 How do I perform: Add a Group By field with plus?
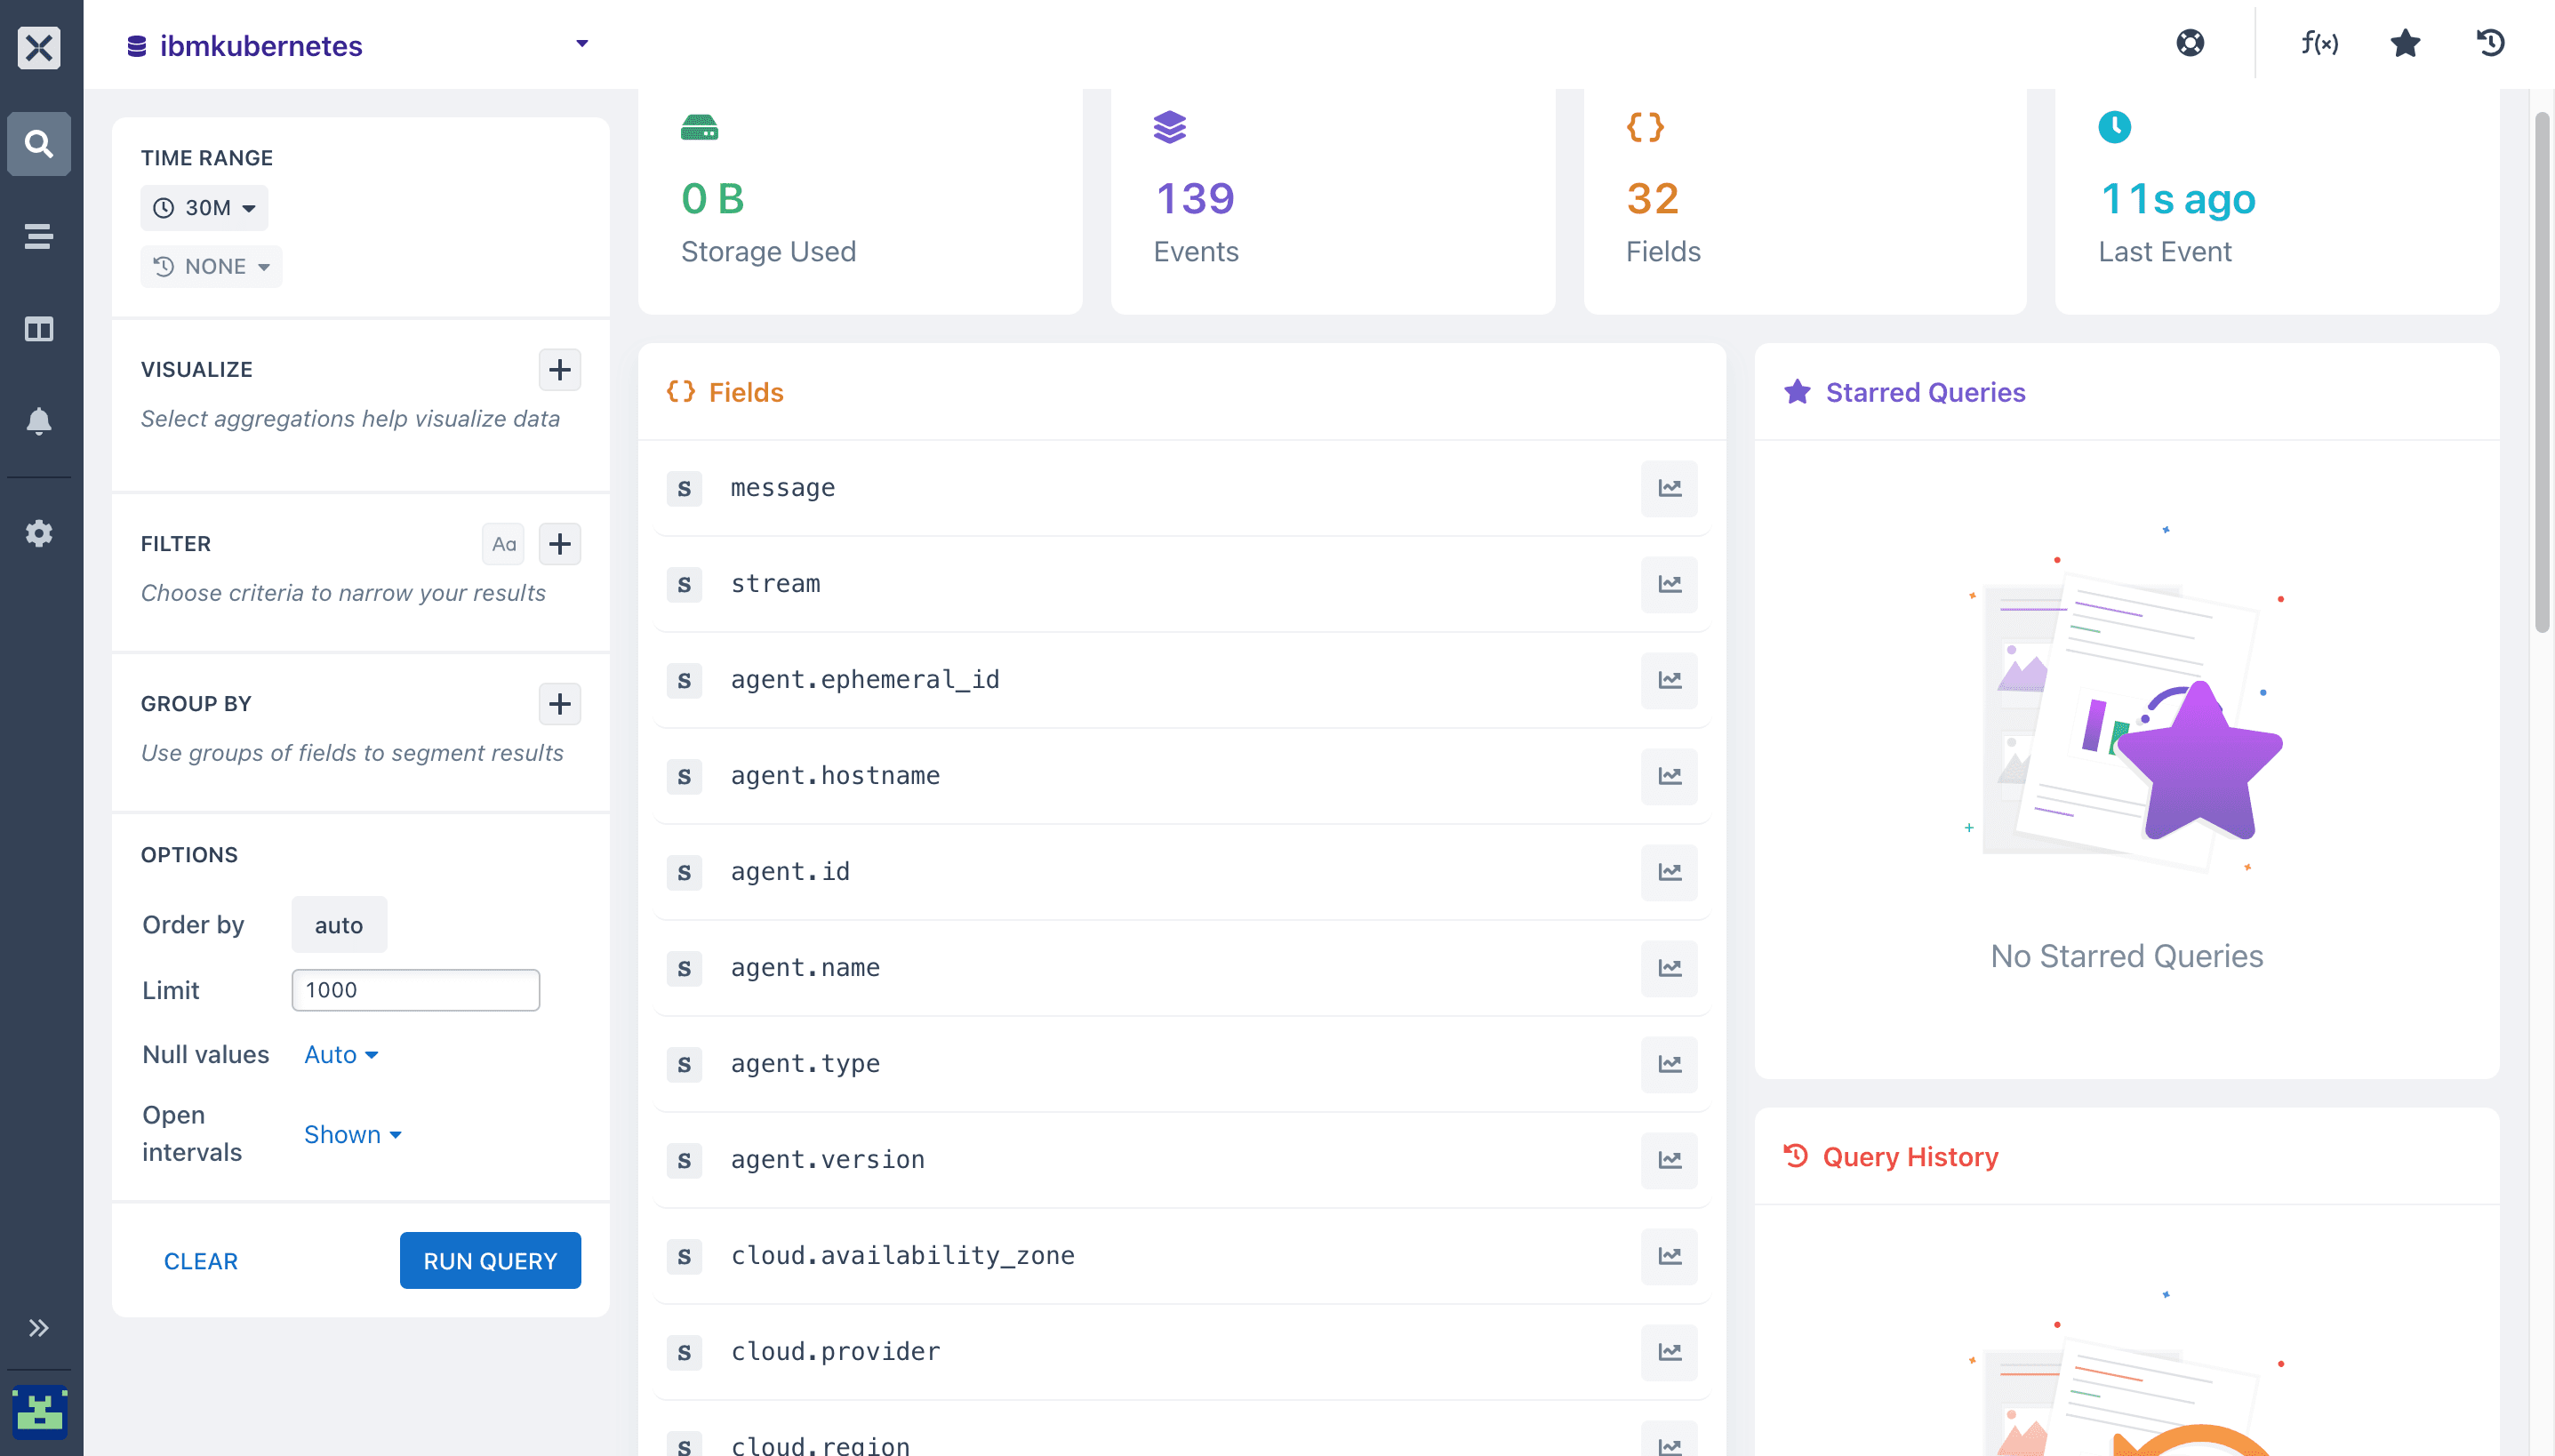560,704
